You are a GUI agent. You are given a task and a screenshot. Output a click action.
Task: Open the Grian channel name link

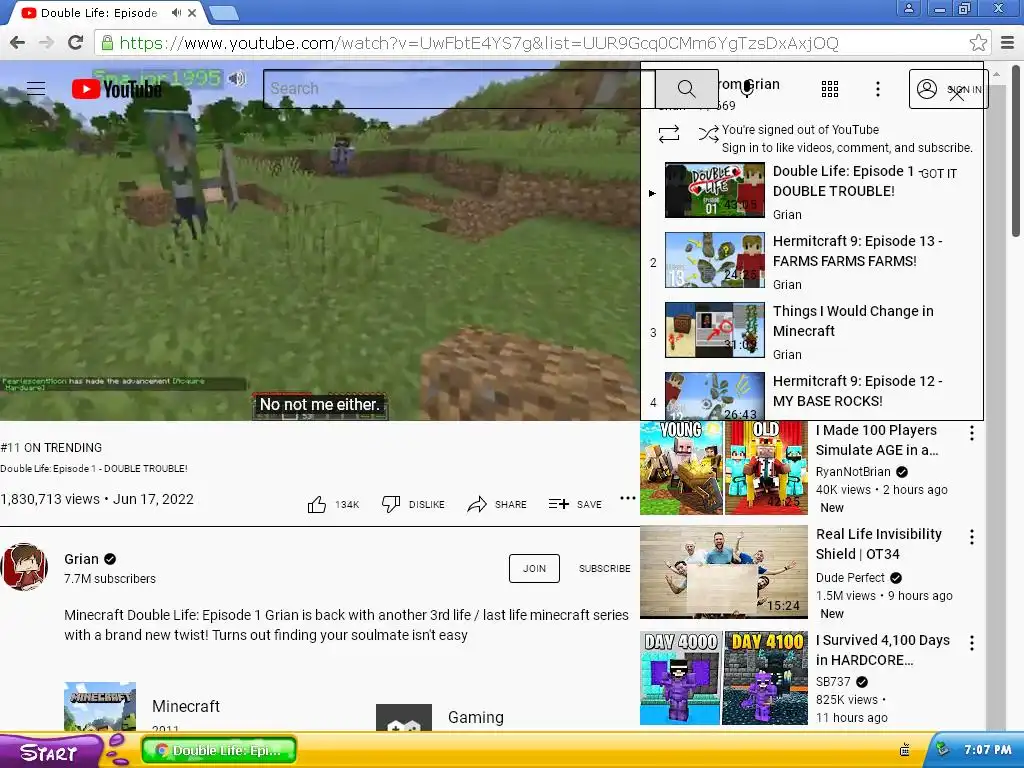(x=81, y=559)
